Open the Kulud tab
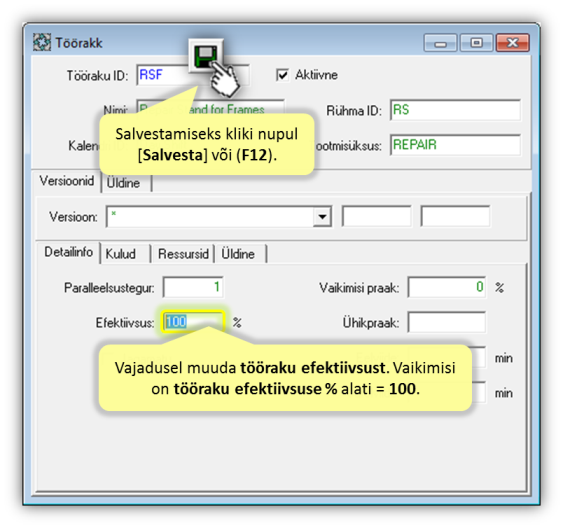 121,254
